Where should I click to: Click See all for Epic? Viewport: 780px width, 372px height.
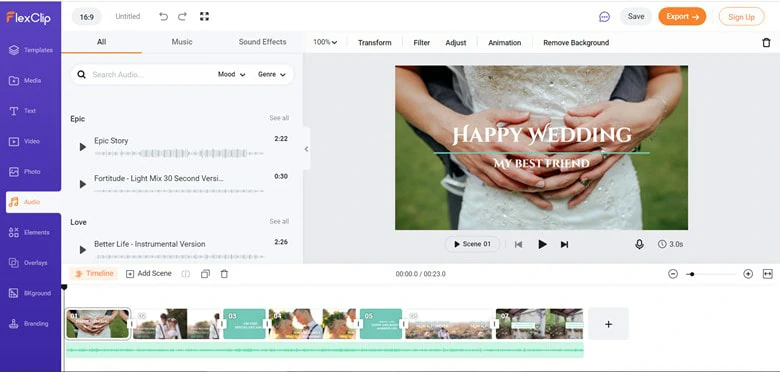tap(279, 118)
